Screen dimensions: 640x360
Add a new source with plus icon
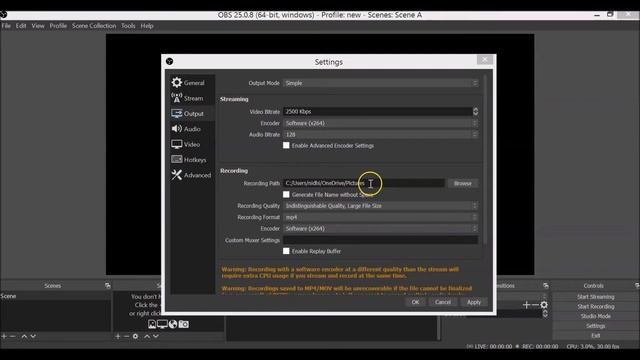click(118, 336)
